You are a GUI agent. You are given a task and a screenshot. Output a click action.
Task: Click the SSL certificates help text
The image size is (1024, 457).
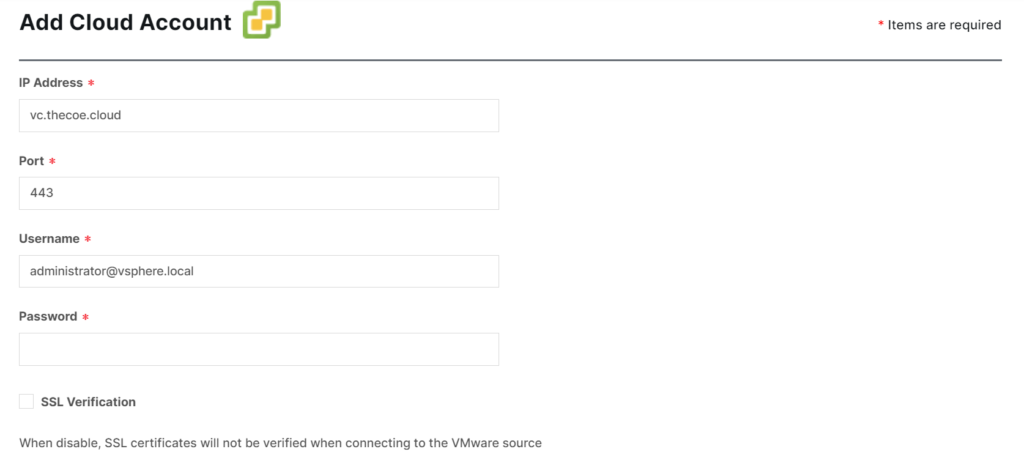(x=280, y=443)
